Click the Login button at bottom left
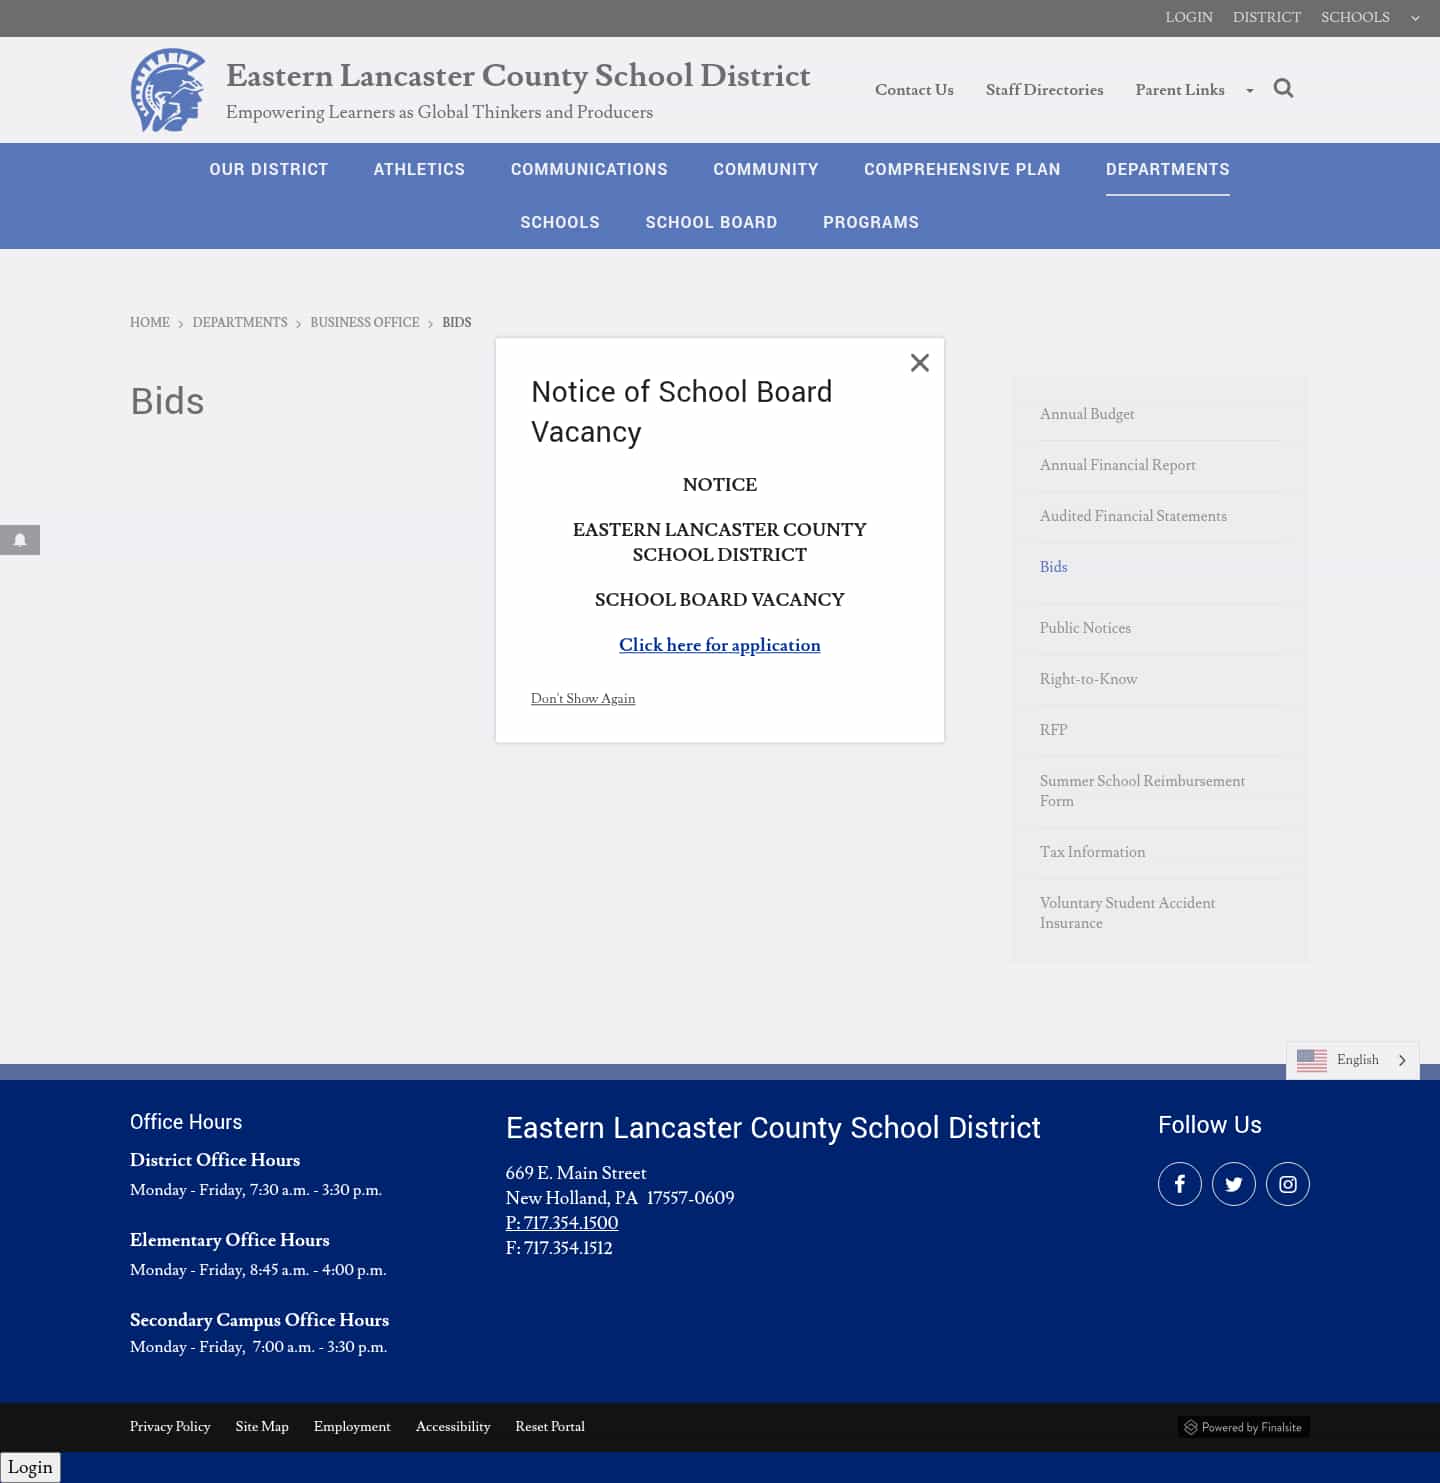The width and height of the screenshot is (1440, 1483). [31, 1467]
